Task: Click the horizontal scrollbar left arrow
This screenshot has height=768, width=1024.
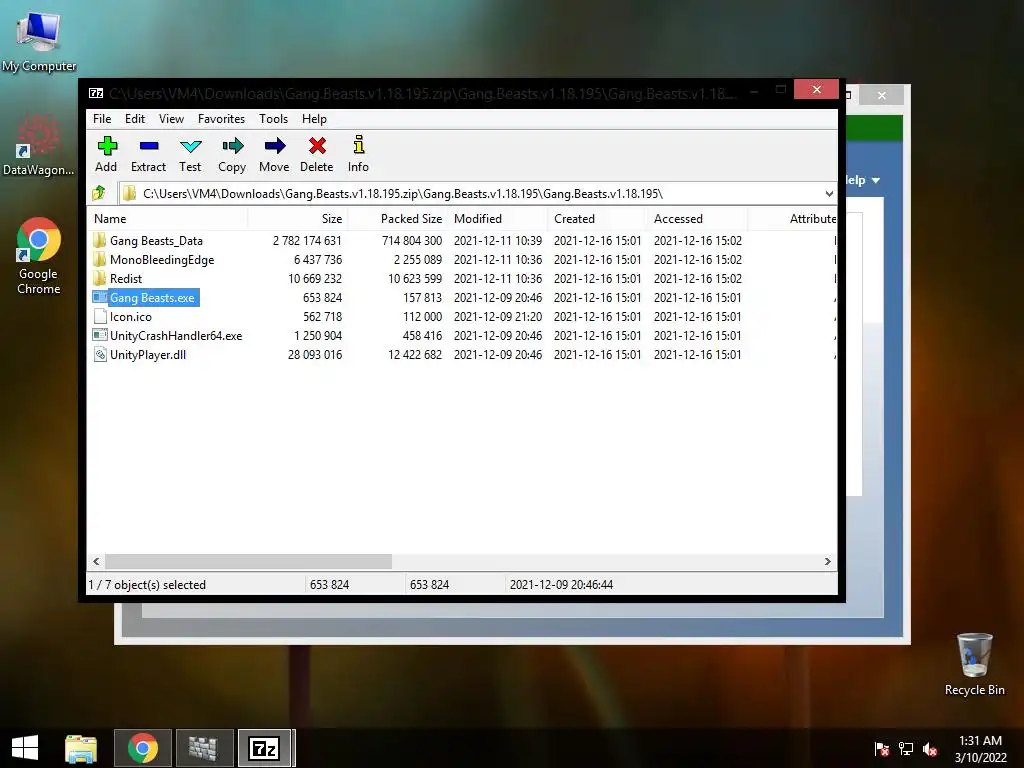Action: click(96, 562)
